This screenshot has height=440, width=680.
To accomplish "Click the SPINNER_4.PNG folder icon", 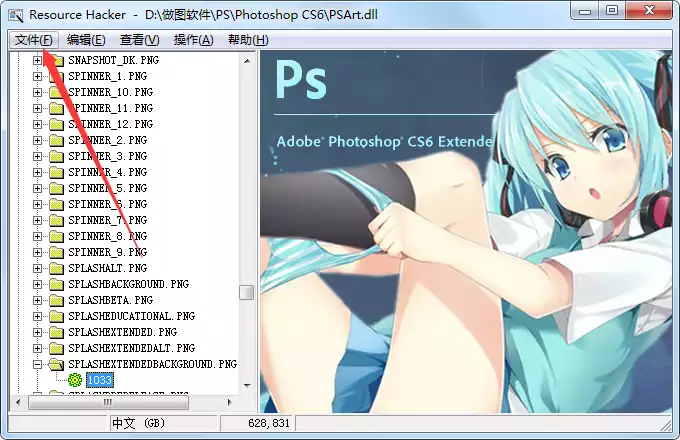I will tap(56, 173).
